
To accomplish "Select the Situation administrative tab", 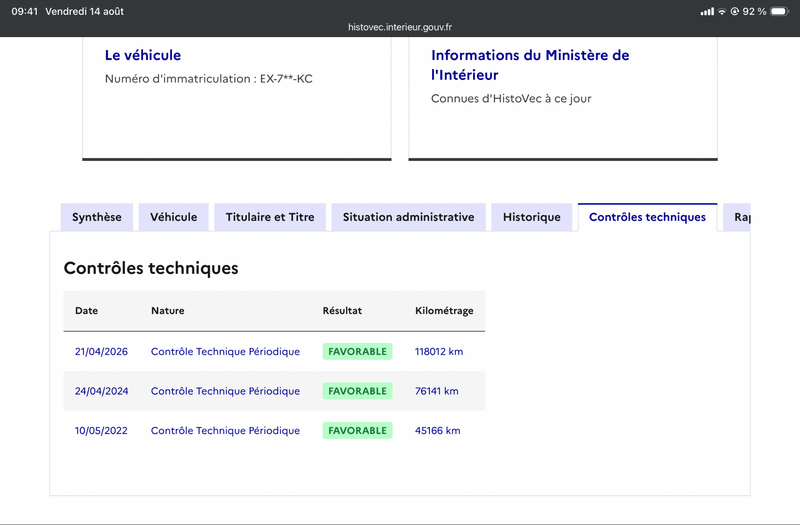I will click(x=409, y=217).
